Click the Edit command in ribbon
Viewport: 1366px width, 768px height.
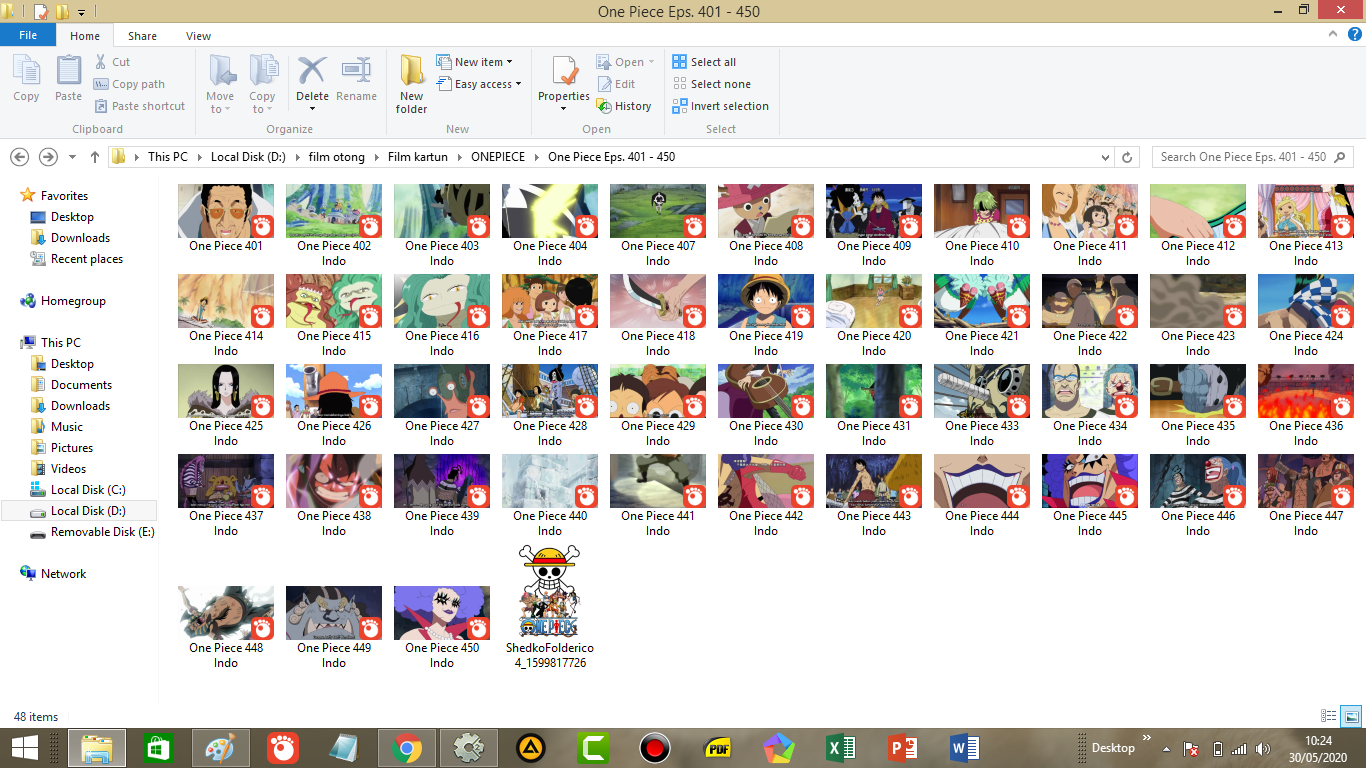click(616, 84)
